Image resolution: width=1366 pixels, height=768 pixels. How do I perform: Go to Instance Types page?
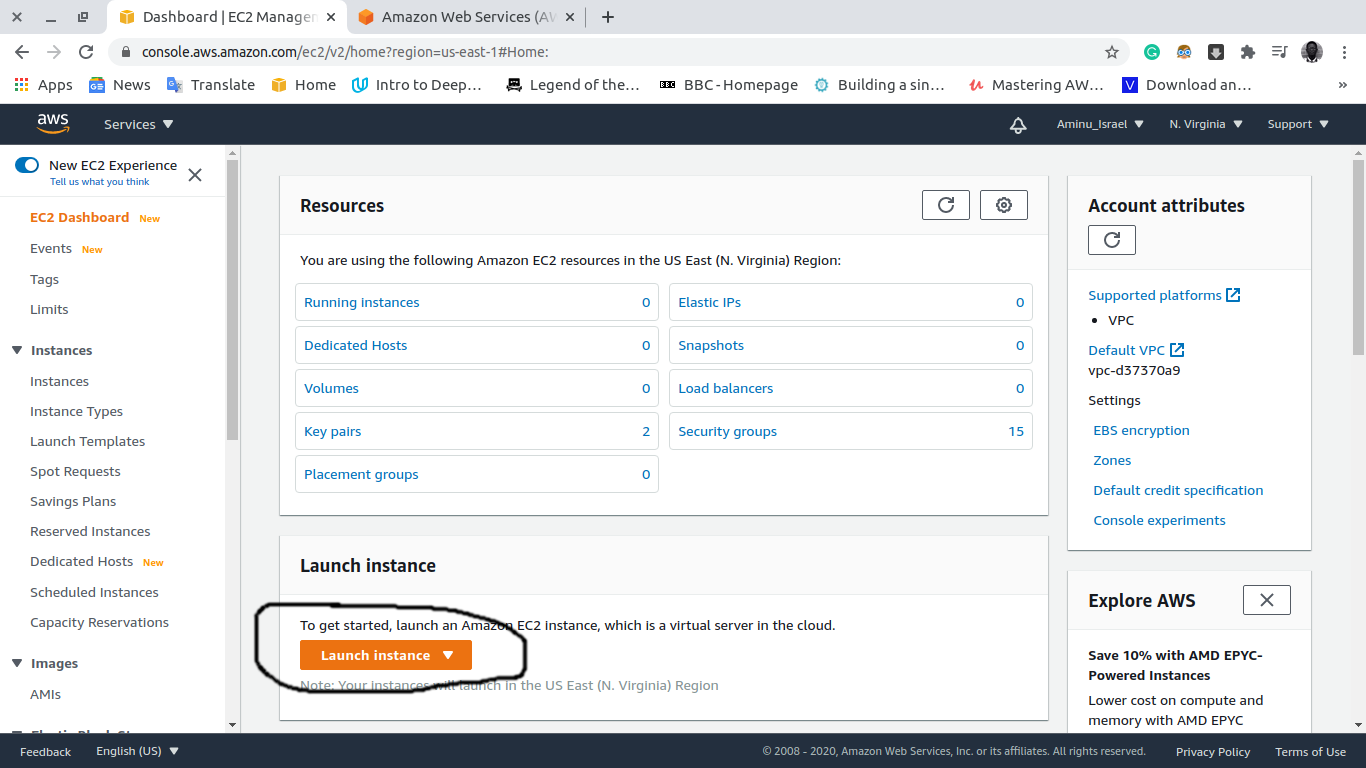click(x=76, y=411)
